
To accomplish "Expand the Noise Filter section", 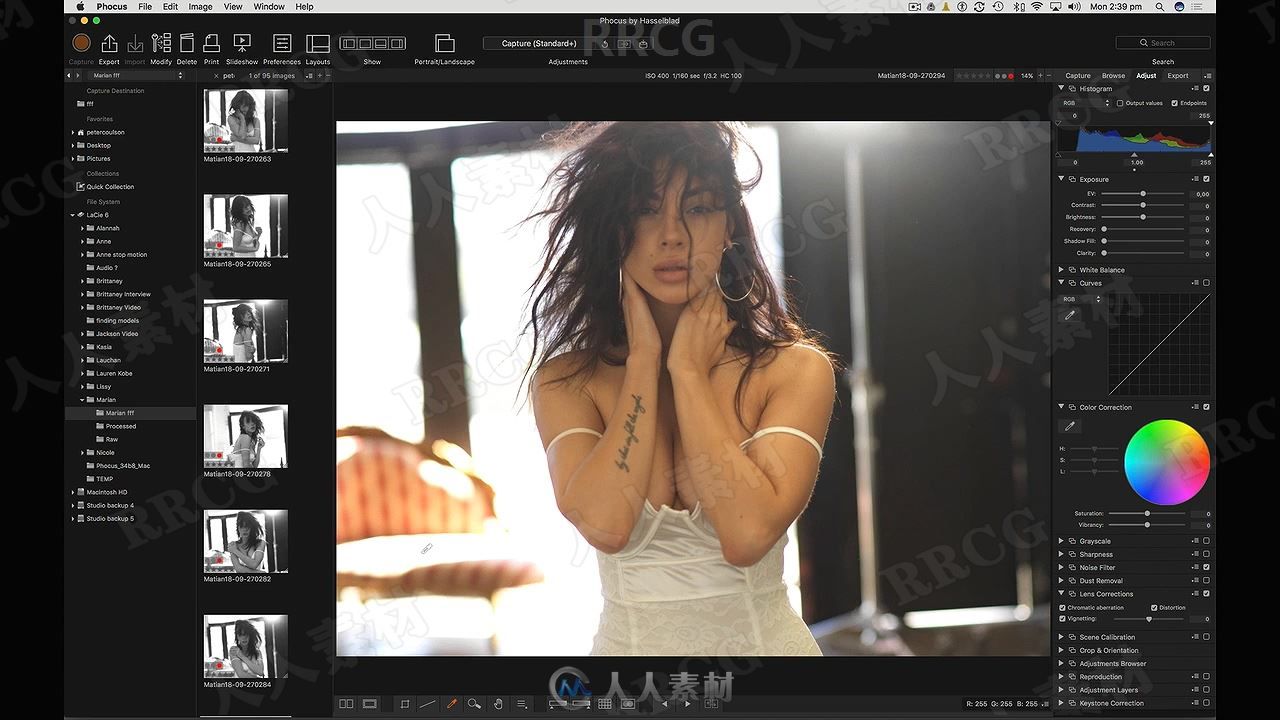I will [x=1062, y=567].
